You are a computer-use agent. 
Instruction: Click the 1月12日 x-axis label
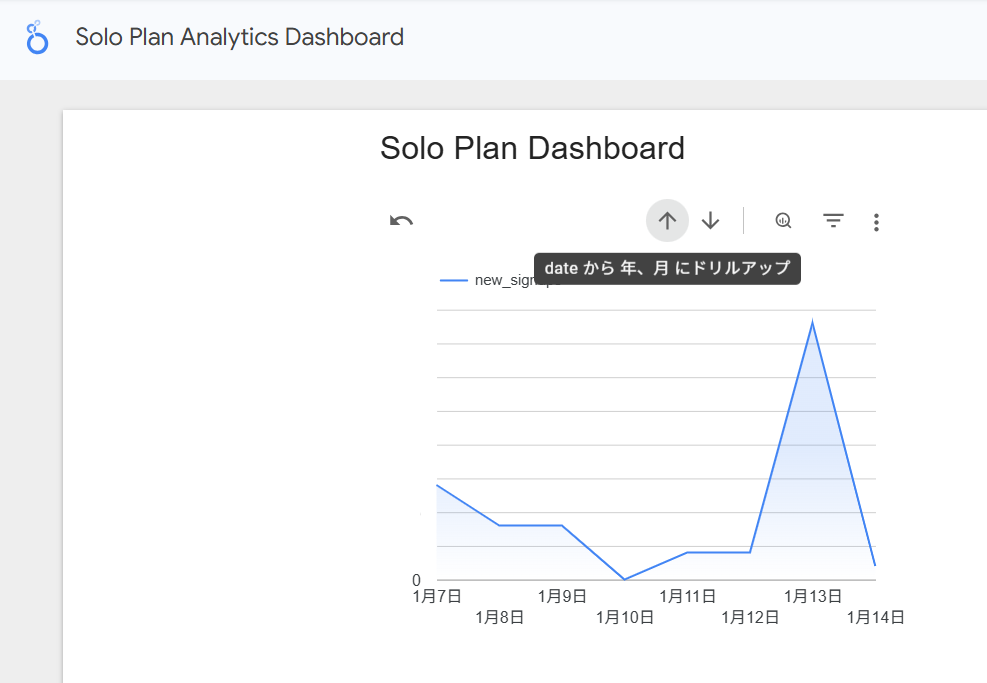point(750,617)
